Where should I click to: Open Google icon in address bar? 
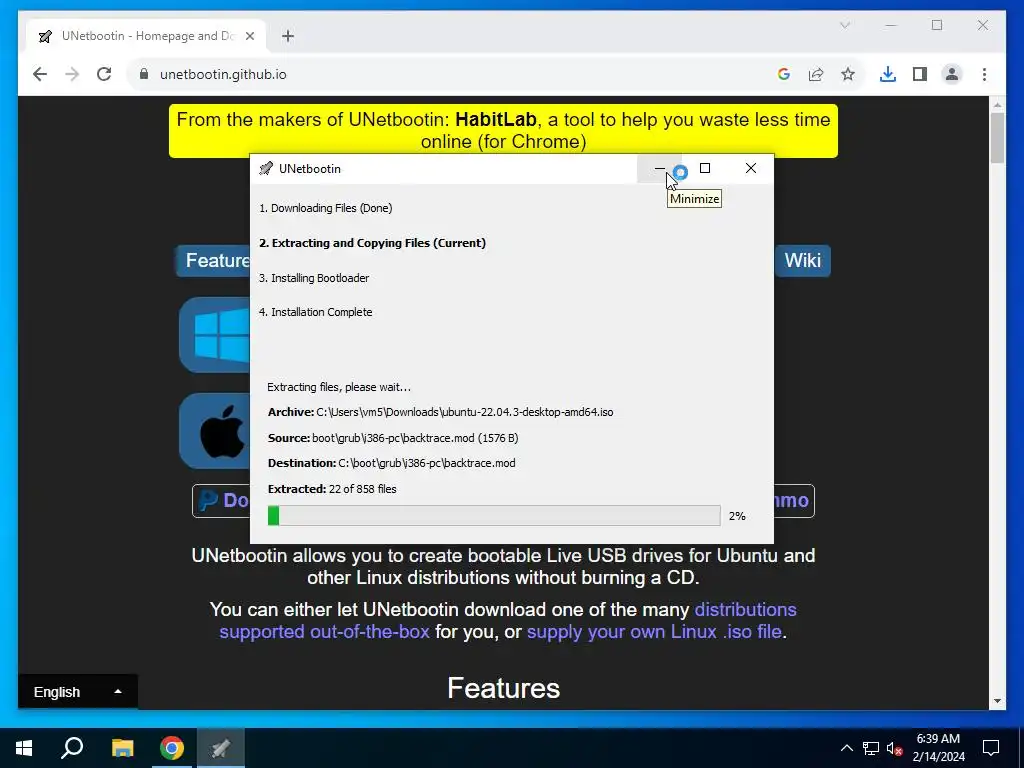(x=784, y=74)
